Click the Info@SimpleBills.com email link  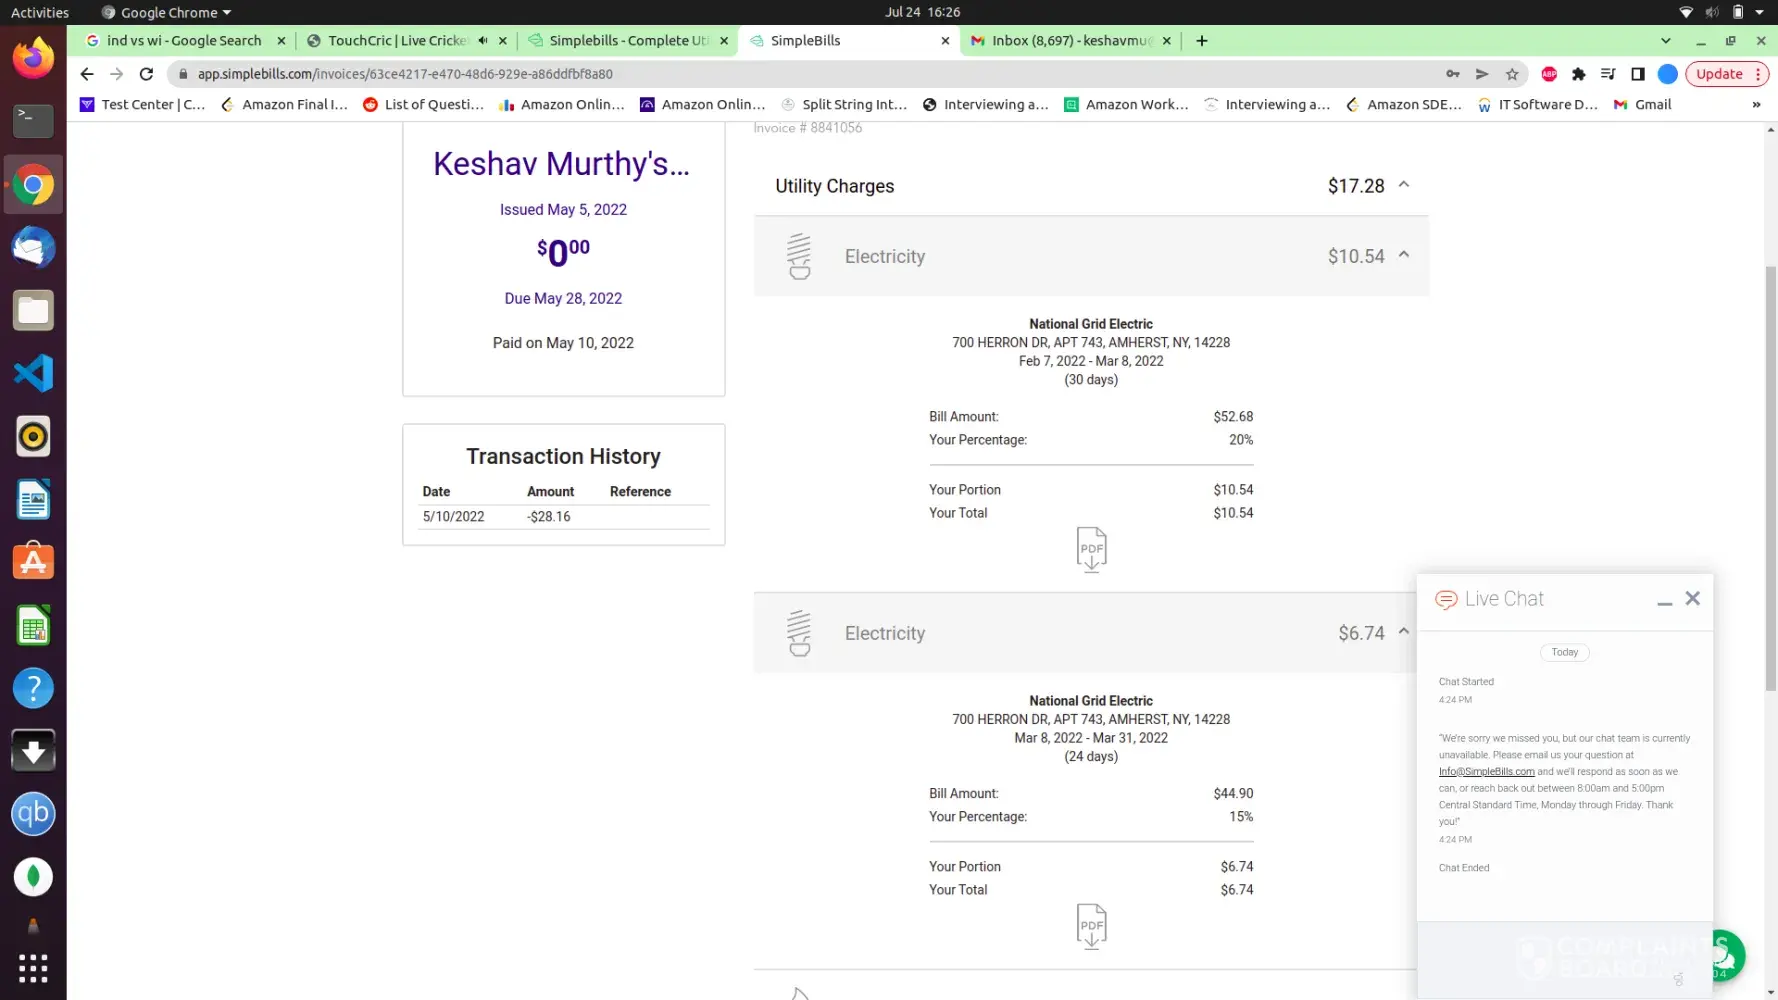pos(1486,772)
